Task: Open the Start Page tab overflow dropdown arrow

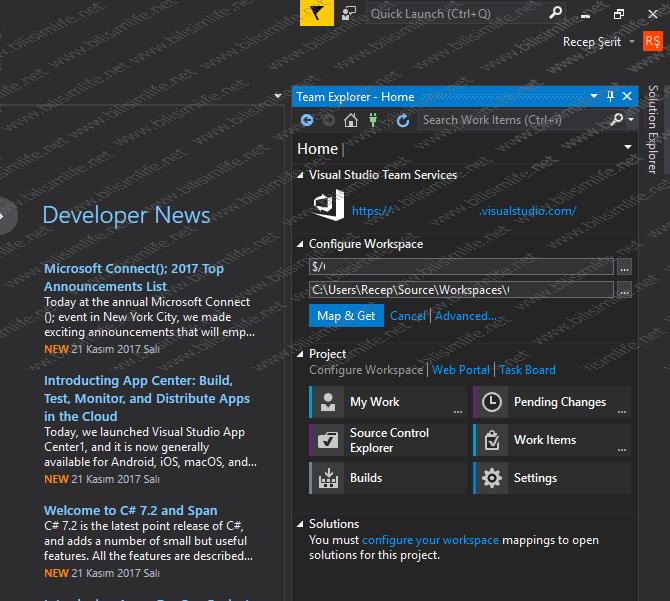Action: pyautogui.click(x=278, y=96)
